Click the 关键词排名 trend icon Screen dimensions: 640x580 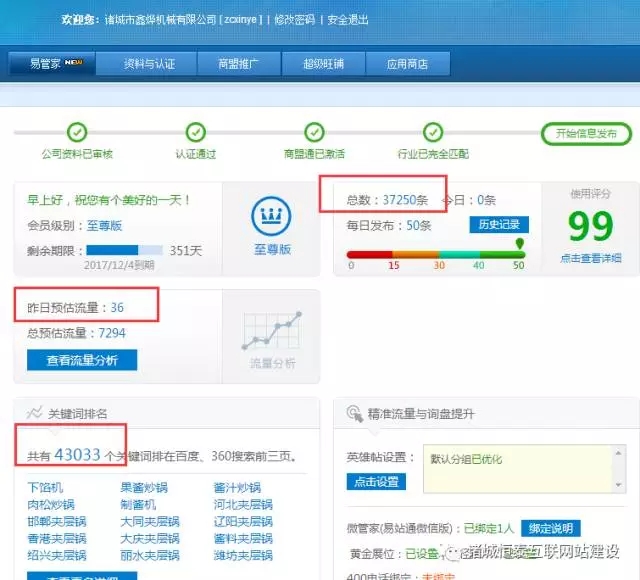34,413
